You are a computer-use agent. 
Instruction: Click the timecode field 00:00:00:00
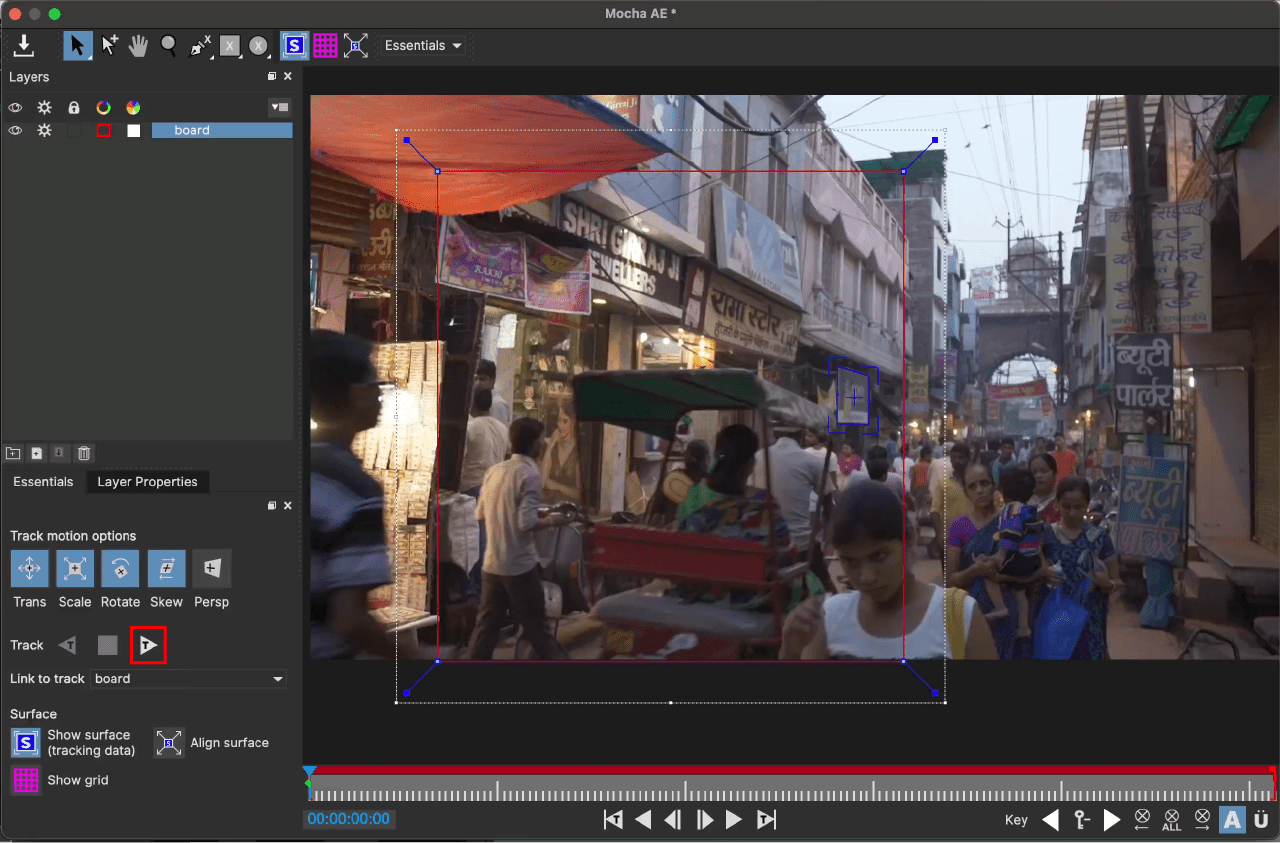(x=348, y=819)
